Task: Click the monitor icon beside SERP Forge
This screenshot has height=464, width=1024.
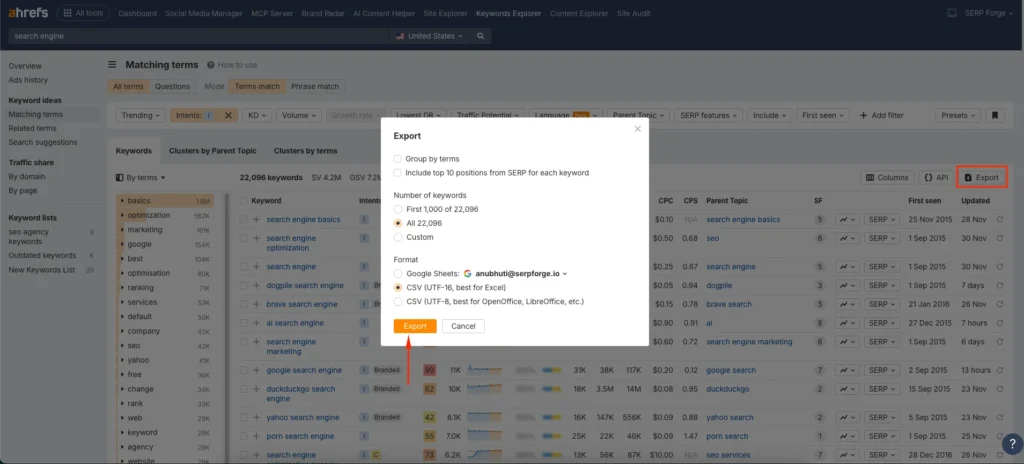Action: point(952,13)
